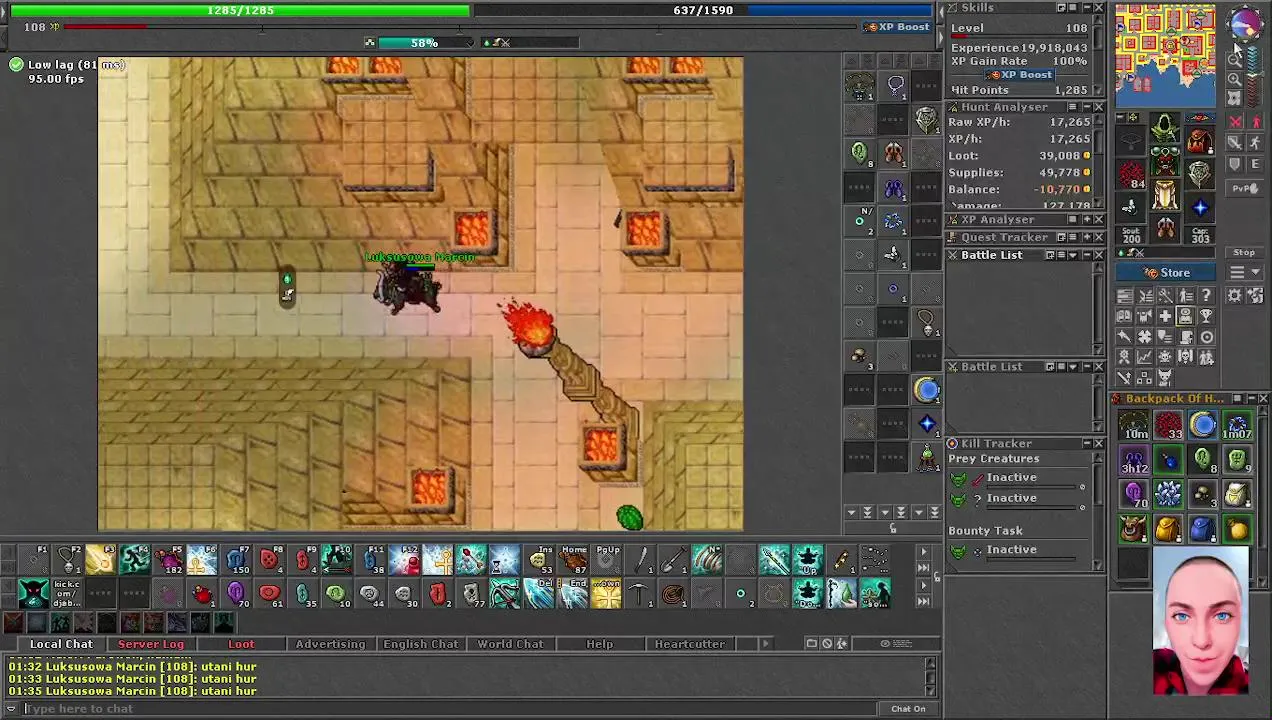Switch to the Advertising channel tab
1272x720 pixels.
tap(330, 644)
